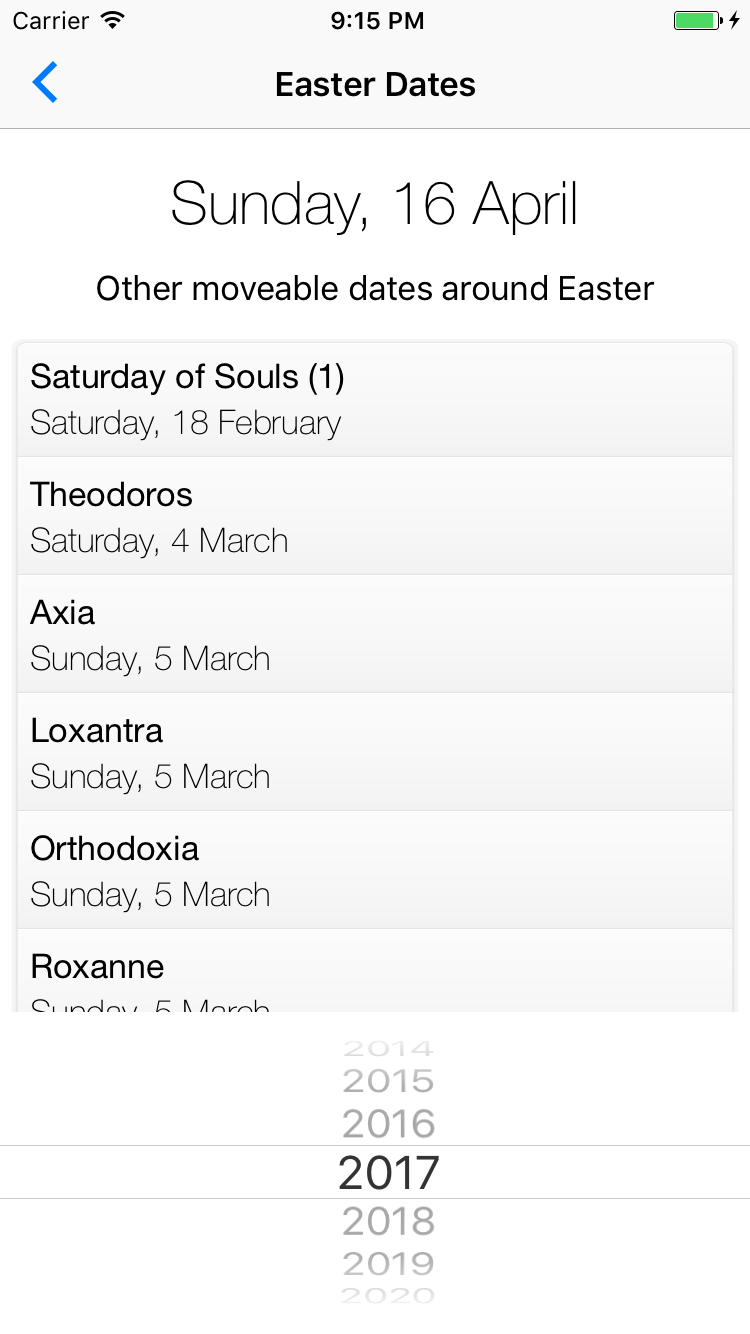This screenshot has height=1334, width=750.
Task: Tap the blue back chevron icon
Action: pos(45,83)
